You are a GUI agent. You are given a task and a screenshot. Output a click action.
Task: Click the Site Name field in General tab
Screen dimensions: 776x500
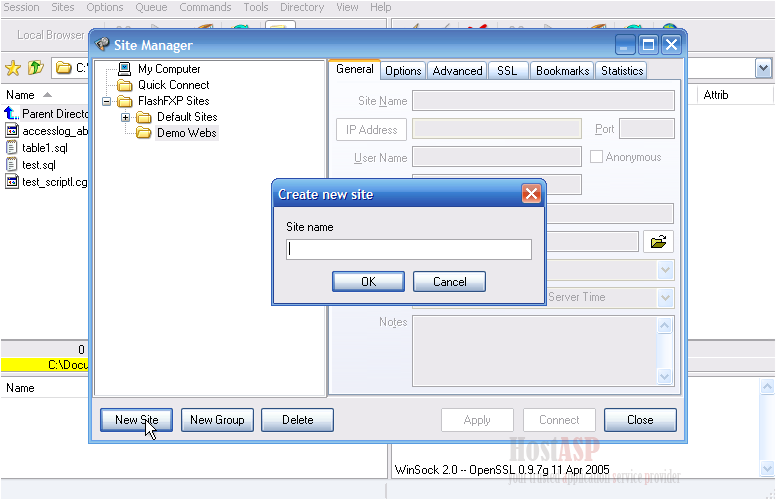[543, 101]
